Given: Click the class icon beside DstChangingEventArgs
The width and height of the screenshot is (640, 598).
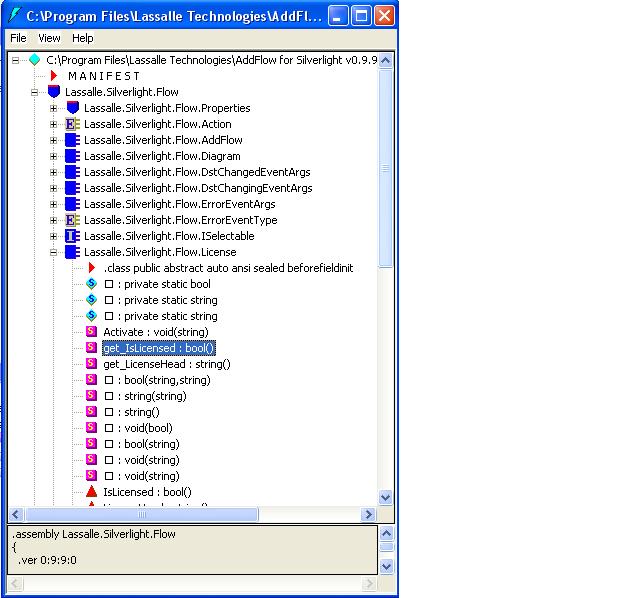Looking at the screenshot, I should [x=72, y=188].
